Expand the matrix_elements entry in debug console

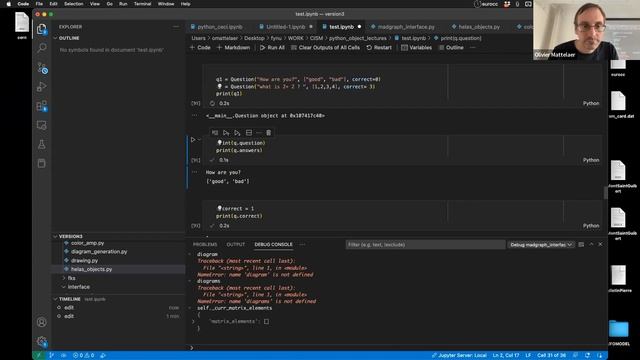(193, 322)
